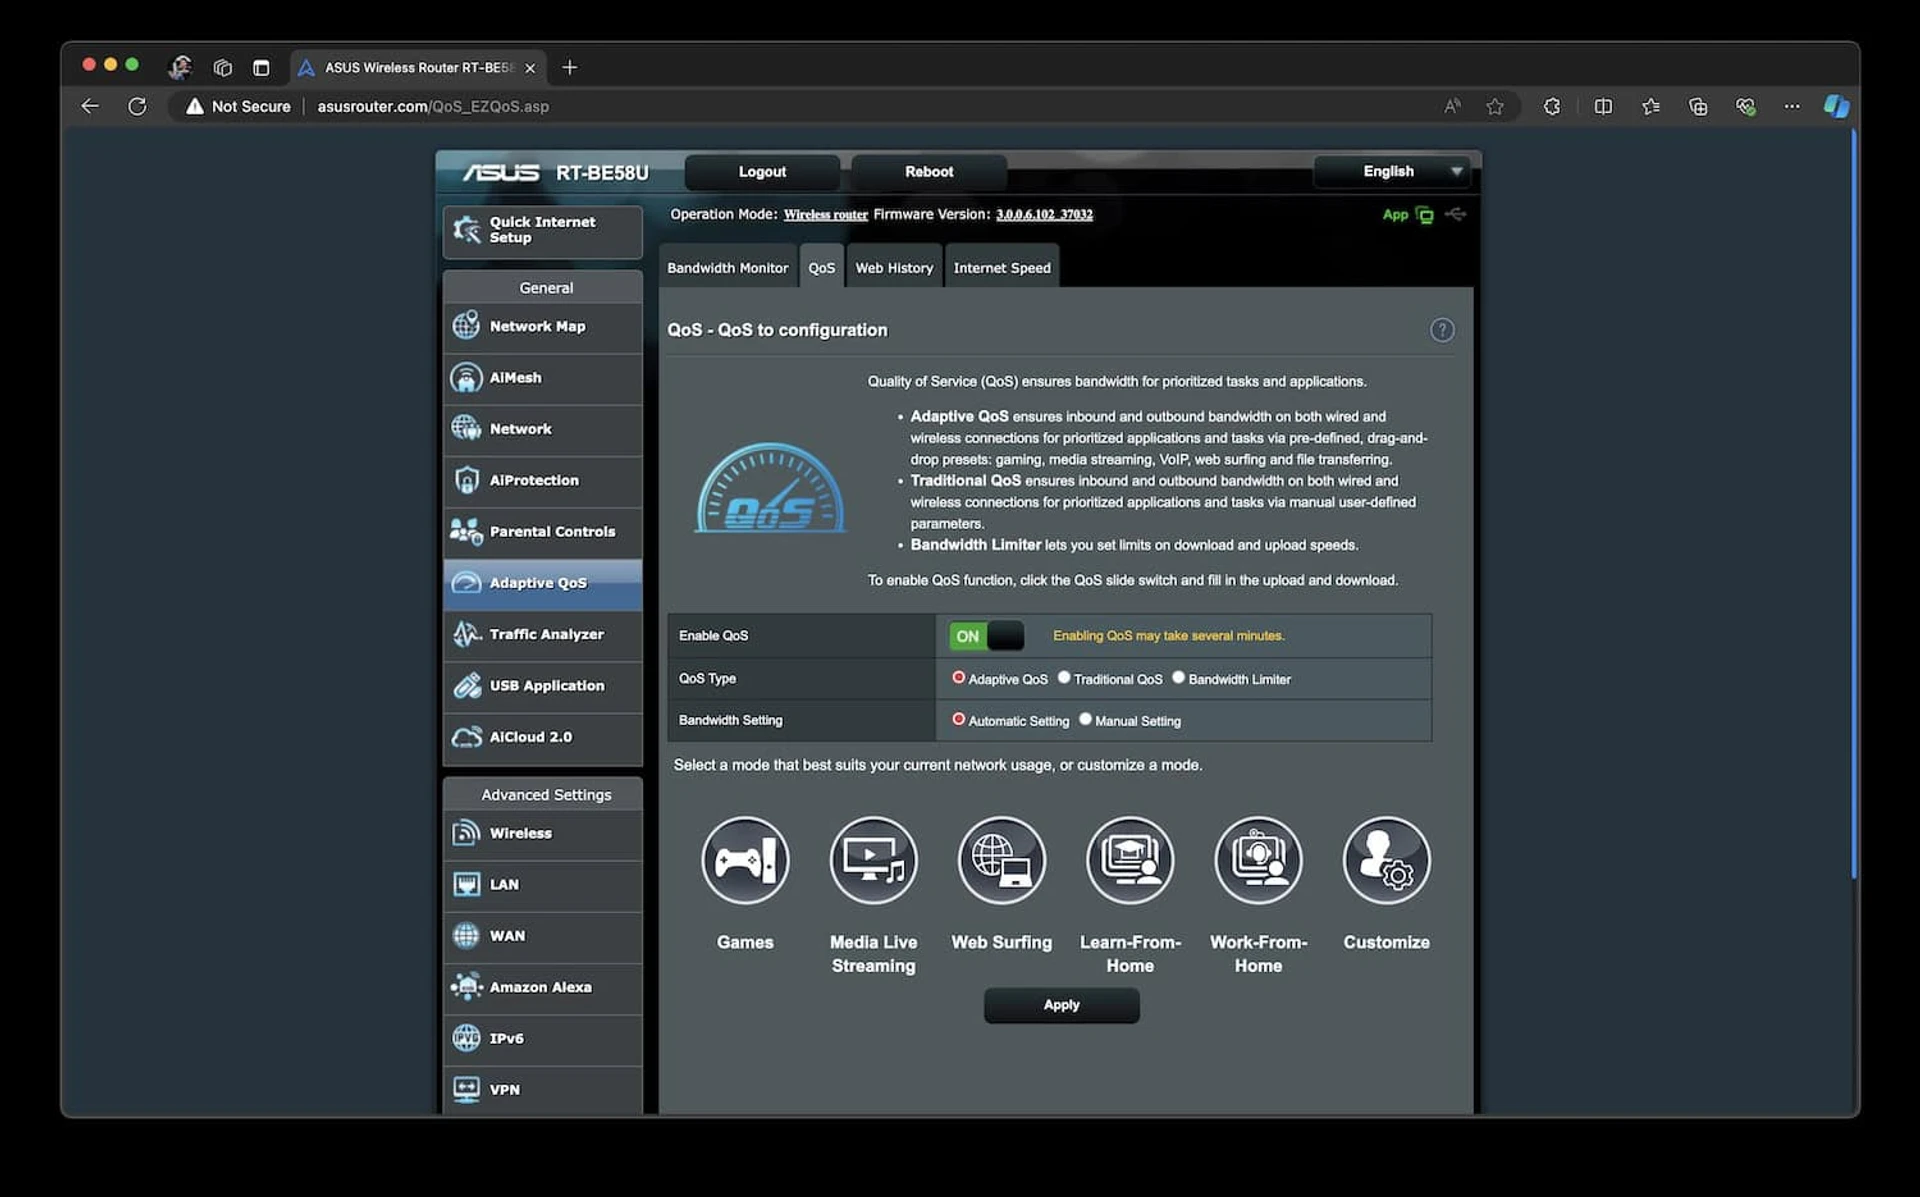1920x1197 pixels.
Task: Go back in browser
Action: (90, 106)
